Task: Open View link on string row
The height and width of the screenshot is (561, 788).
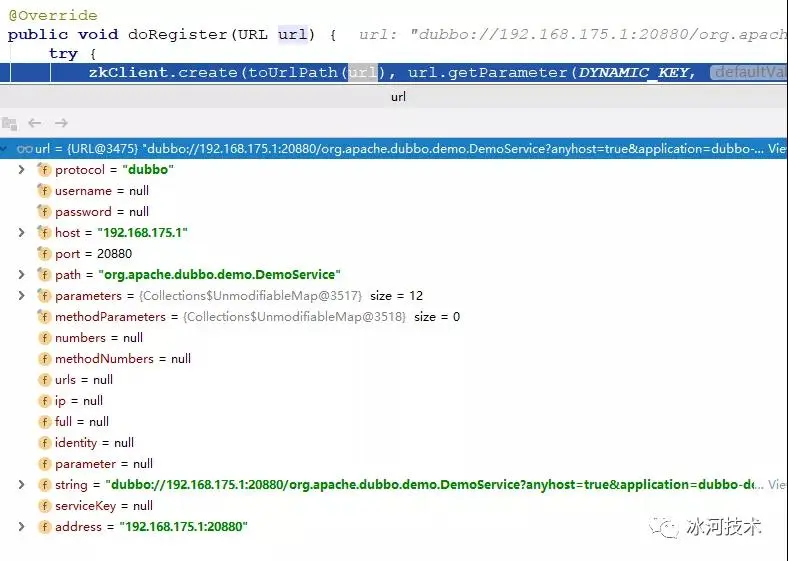Action: coord(777,485)
